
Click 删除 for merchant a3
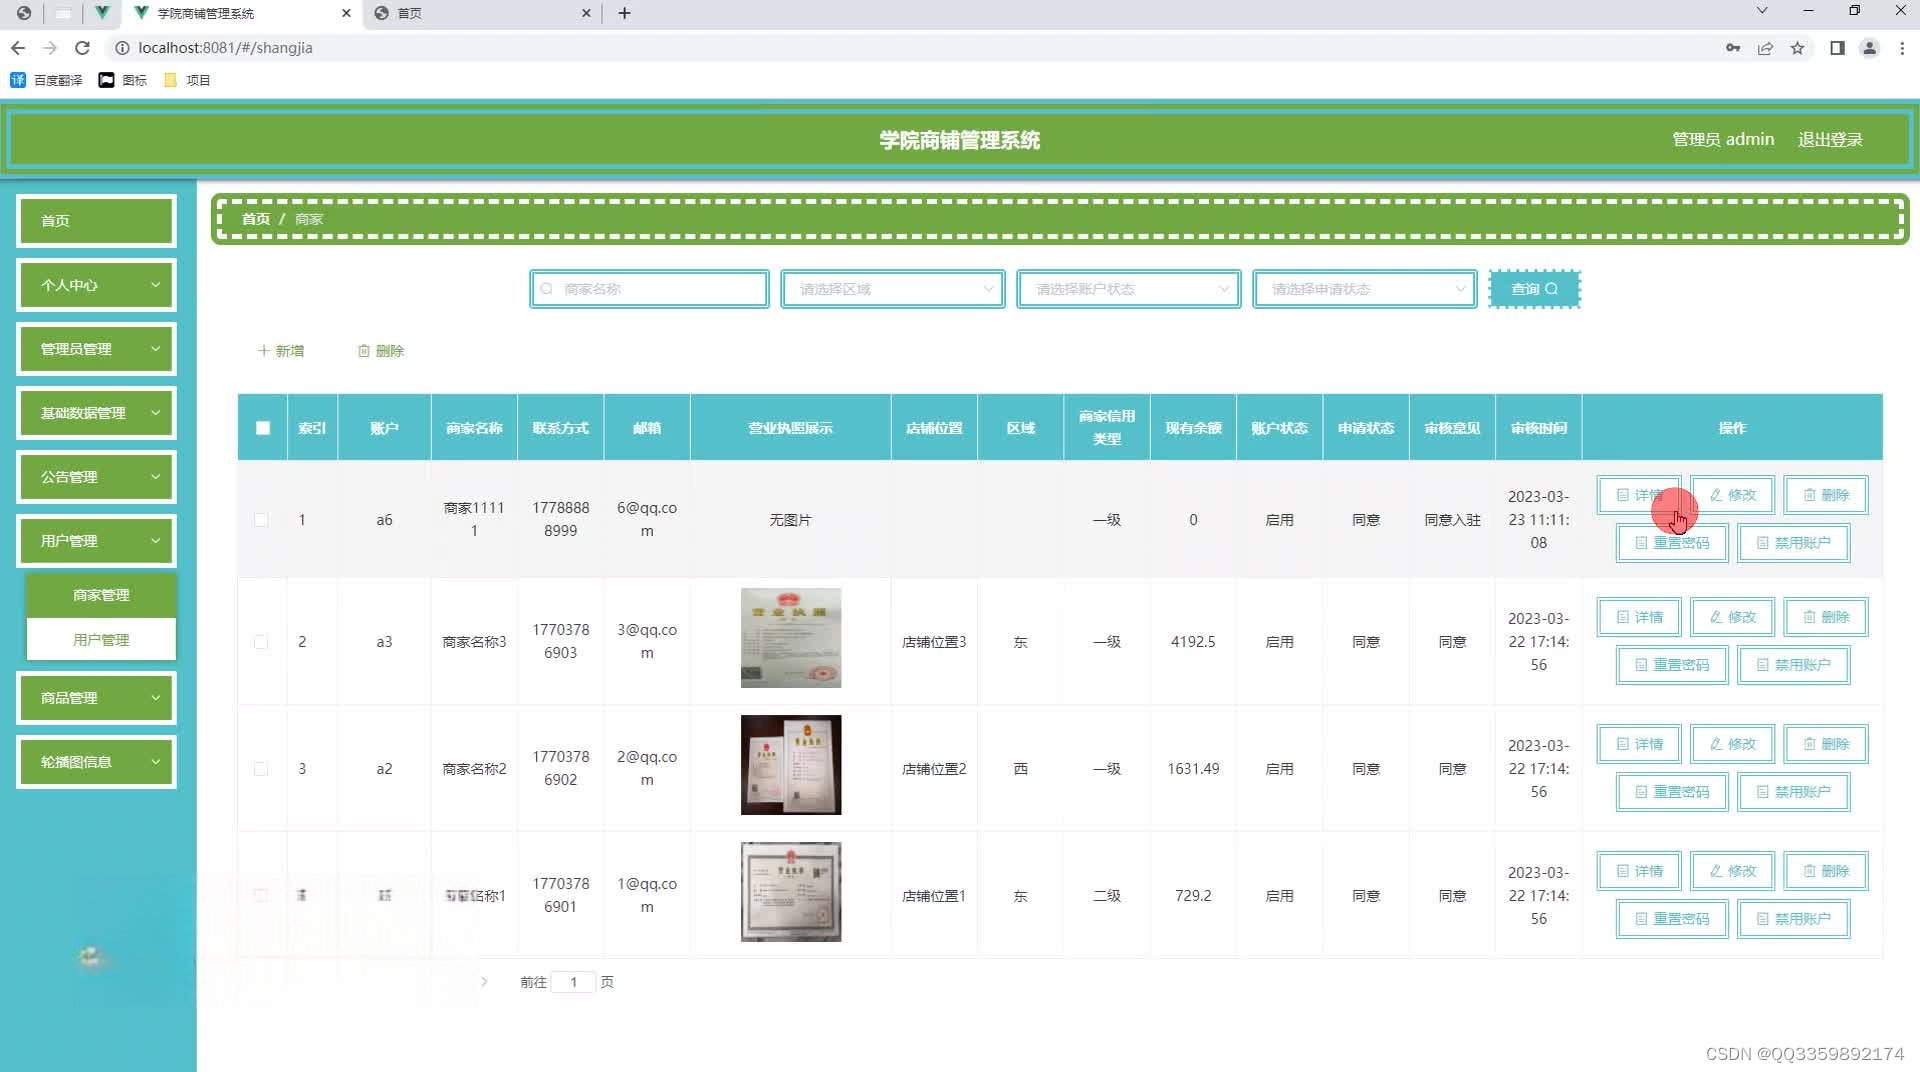coord(1826,617)
